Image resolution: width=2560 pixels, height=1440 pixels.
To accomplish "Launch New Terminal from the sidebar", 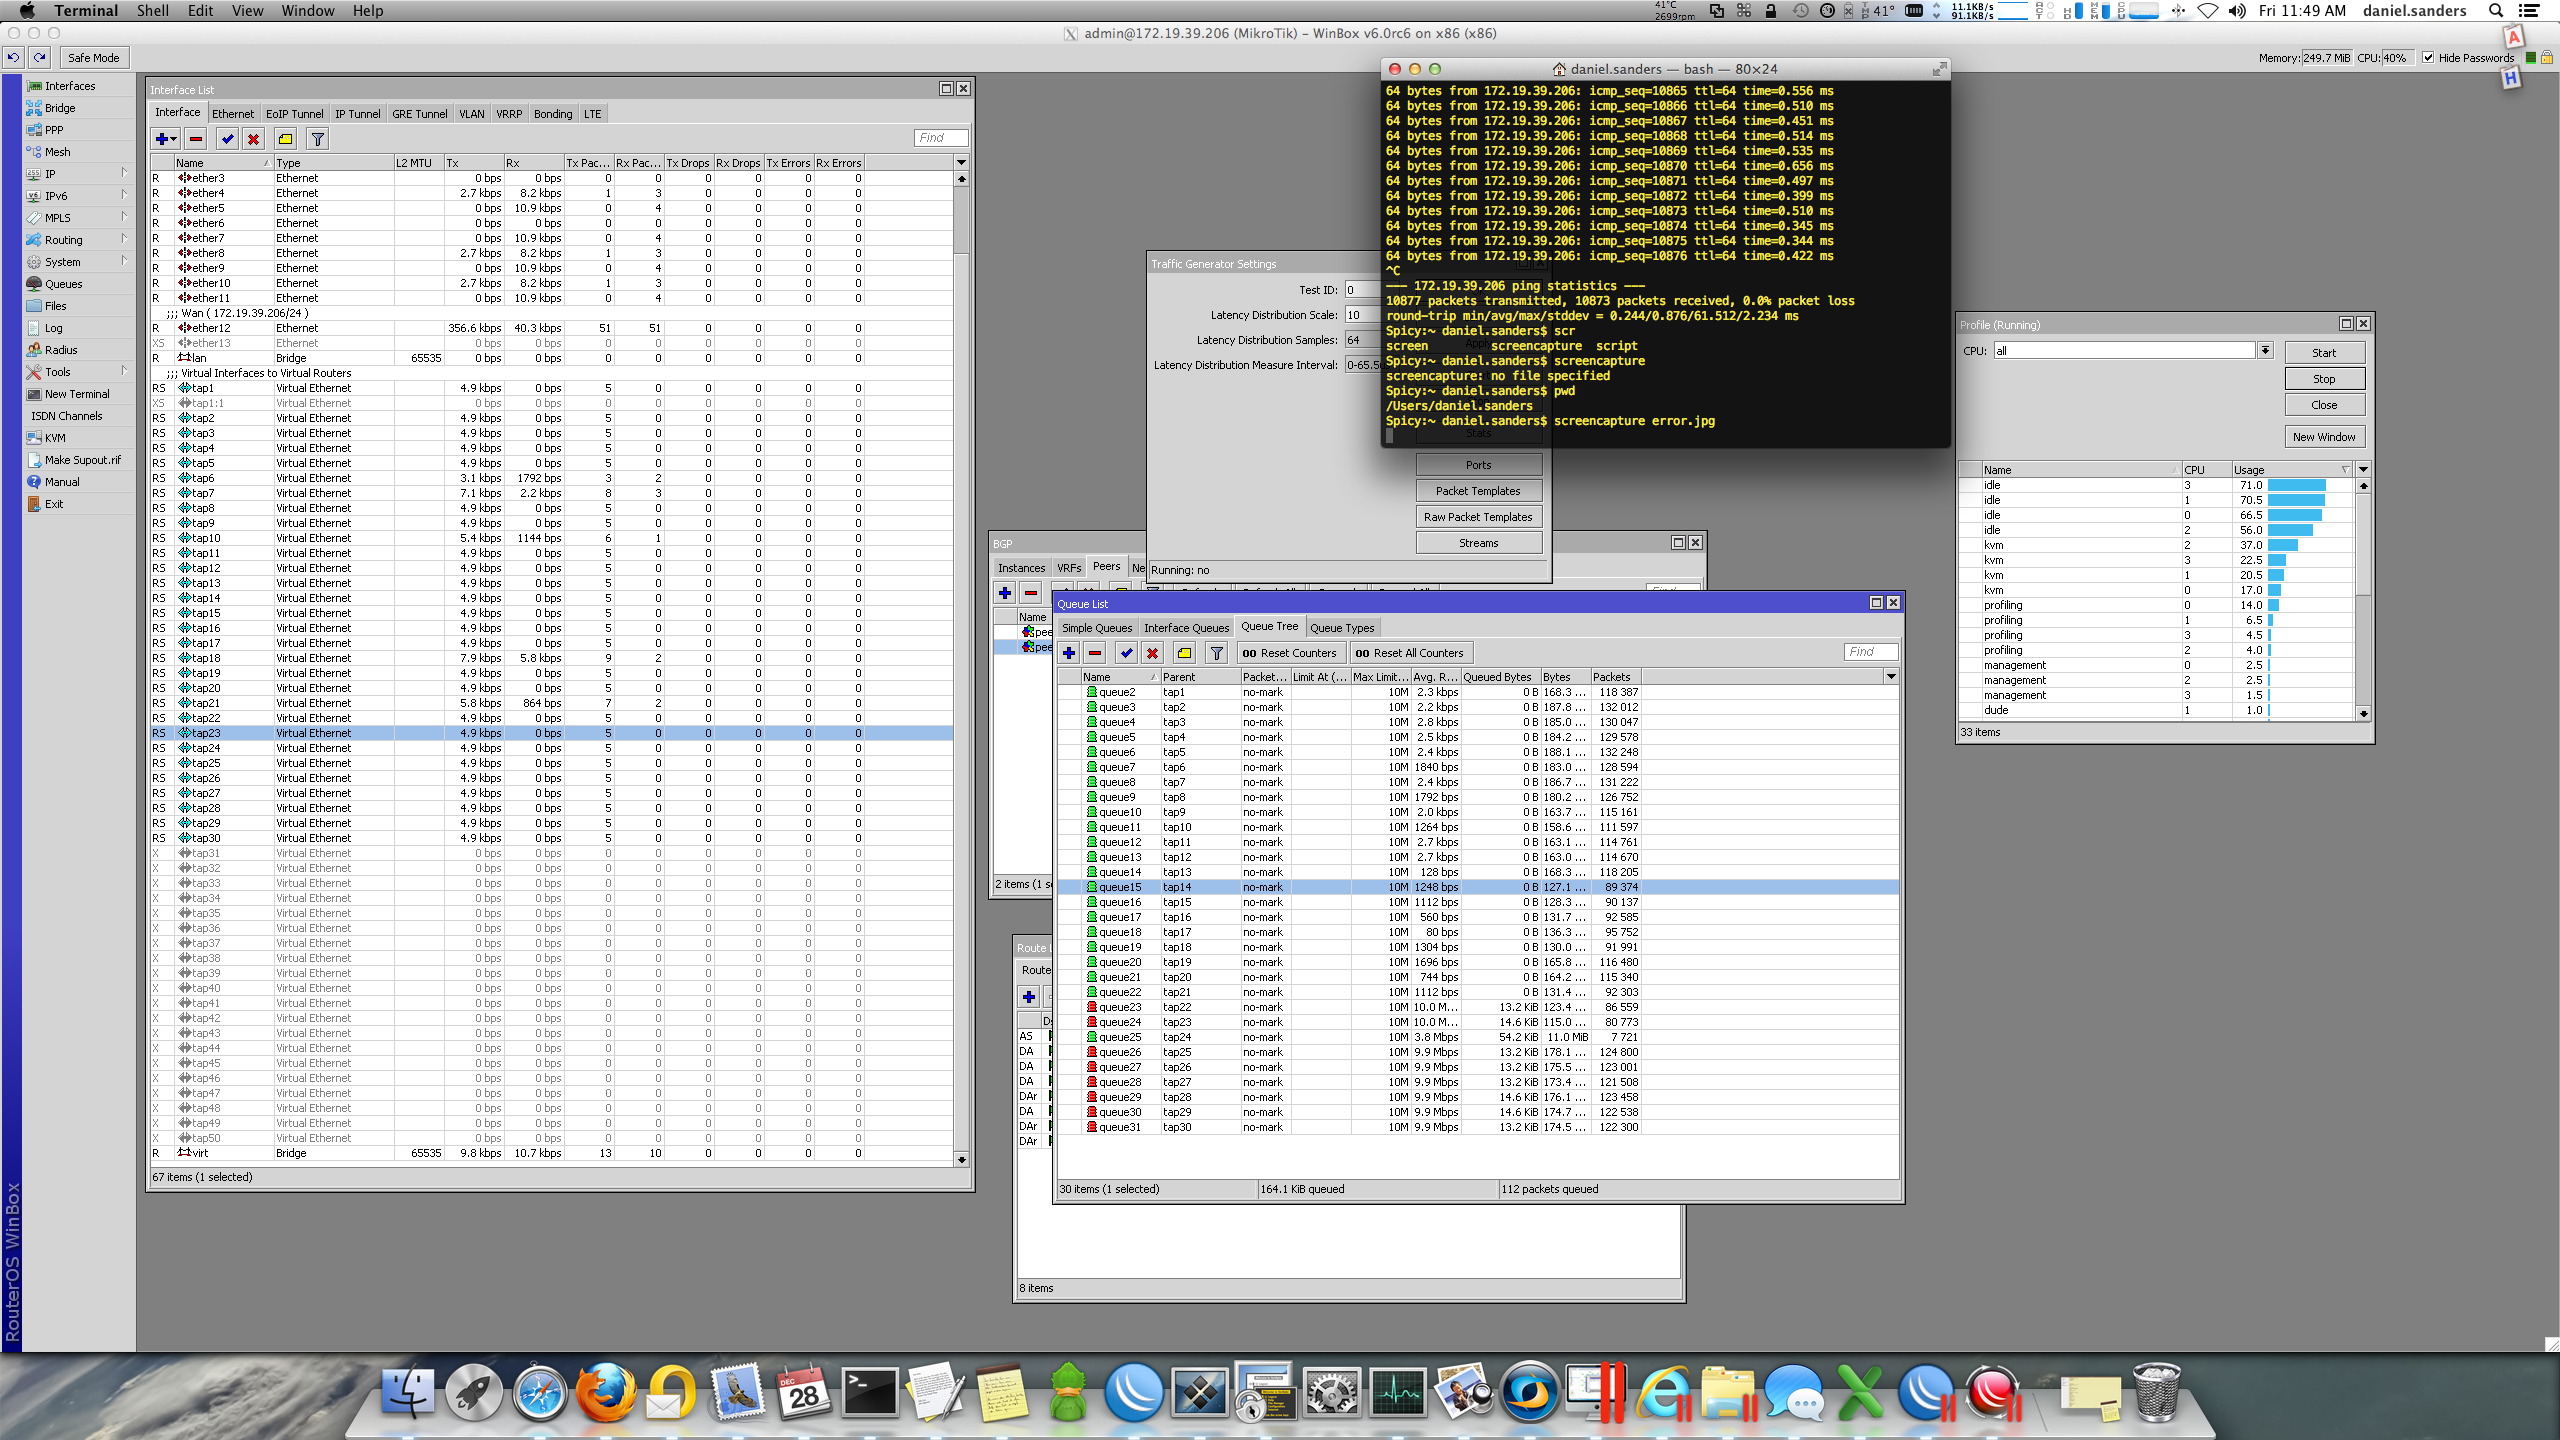I will click(x=77, y=394).
